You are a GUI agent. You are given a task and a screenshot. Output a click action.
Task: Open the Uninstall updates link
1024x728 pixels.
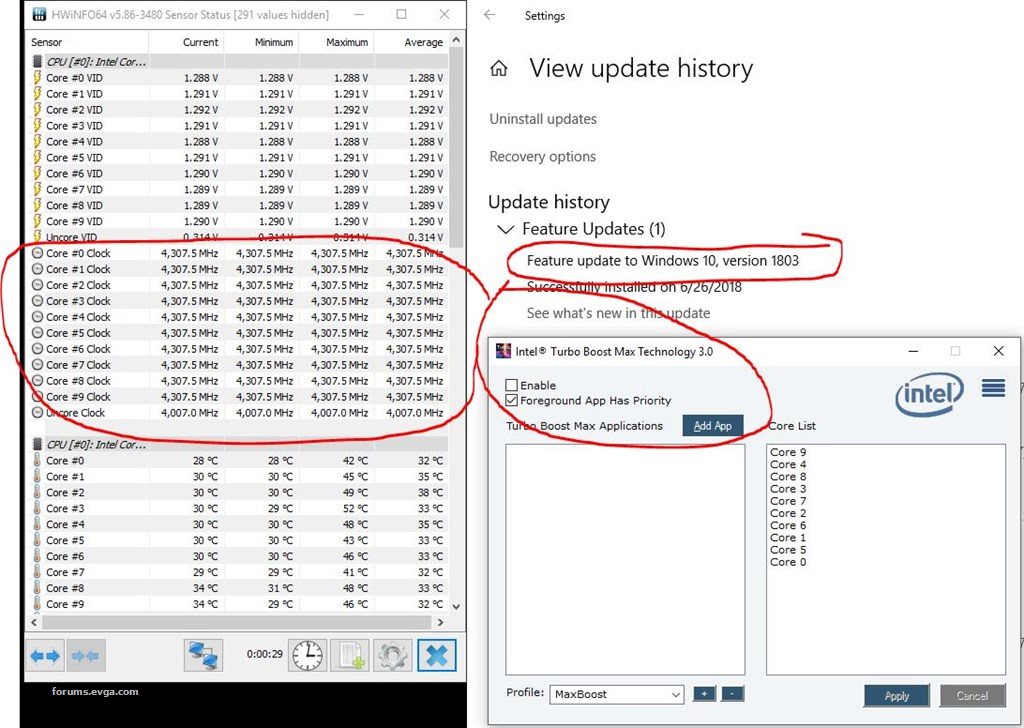point(543,119)
